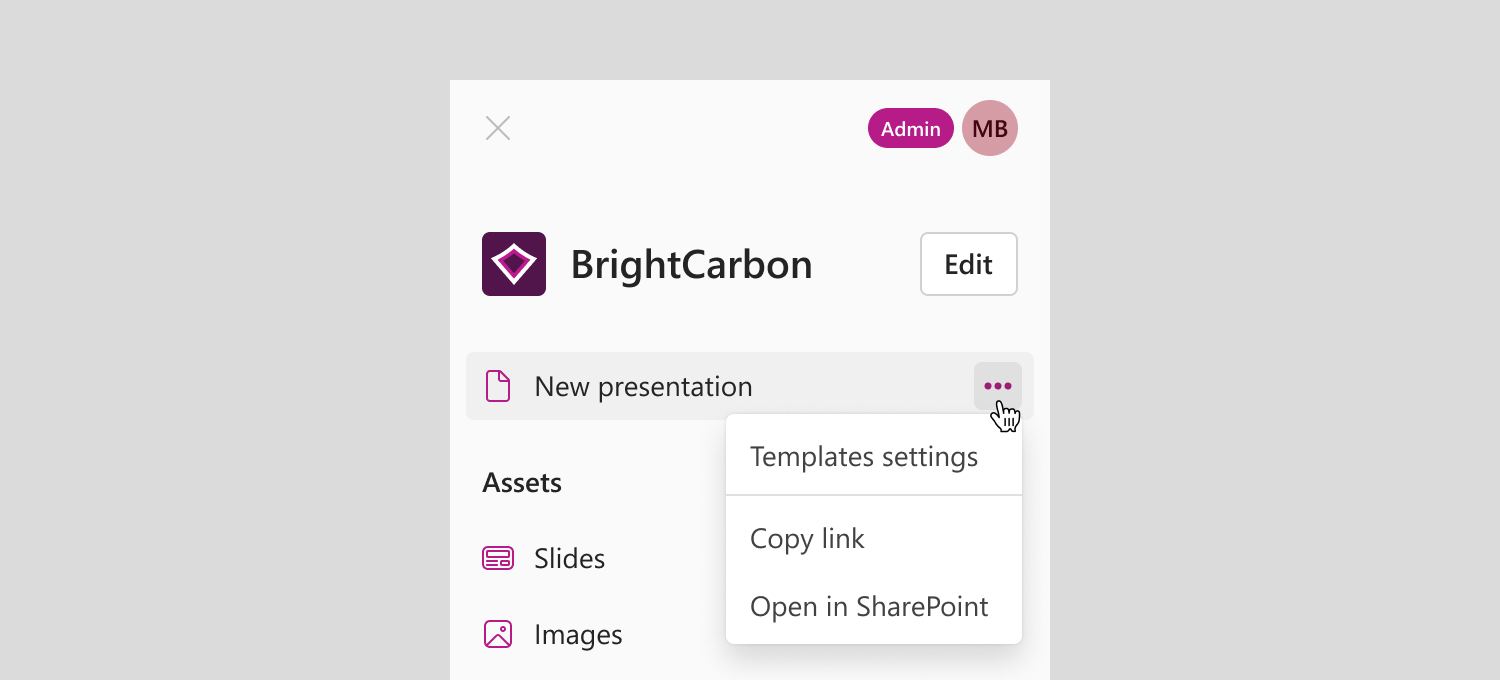Select the New presentation label
This screenshot has height=680, width=1500.
[643, 387]
